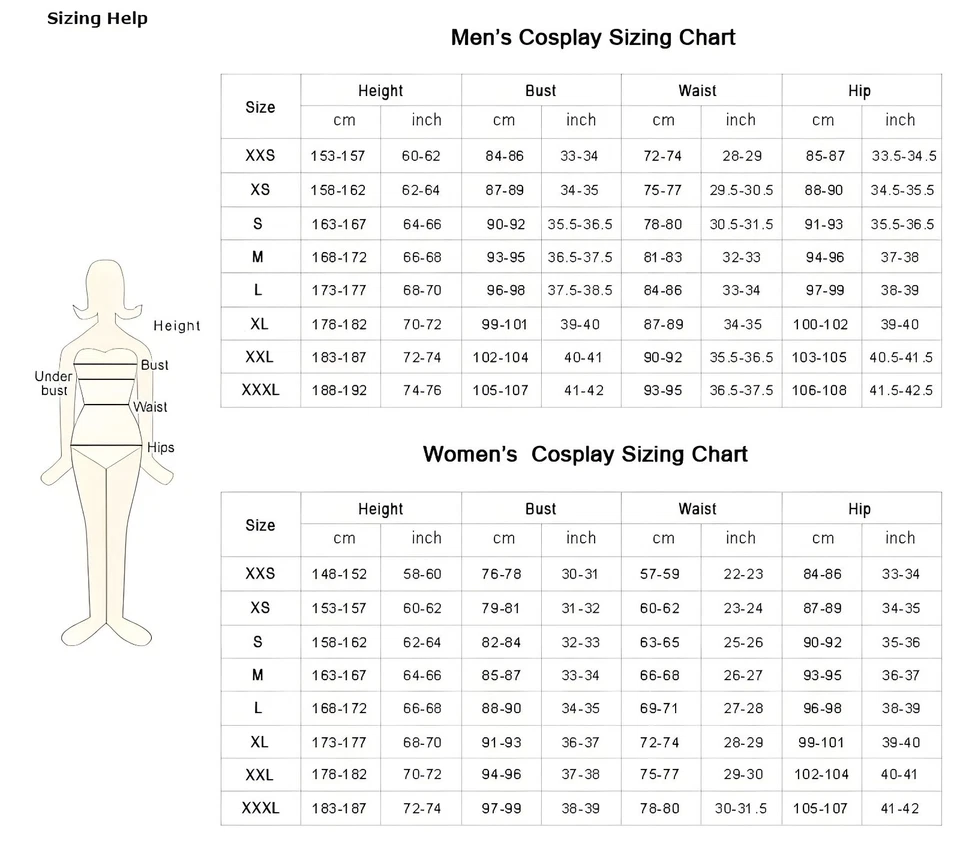Select the XXS row in men's chart
Image resolution: width=960 pixels, height=850 pixels.
pos(259,156)
